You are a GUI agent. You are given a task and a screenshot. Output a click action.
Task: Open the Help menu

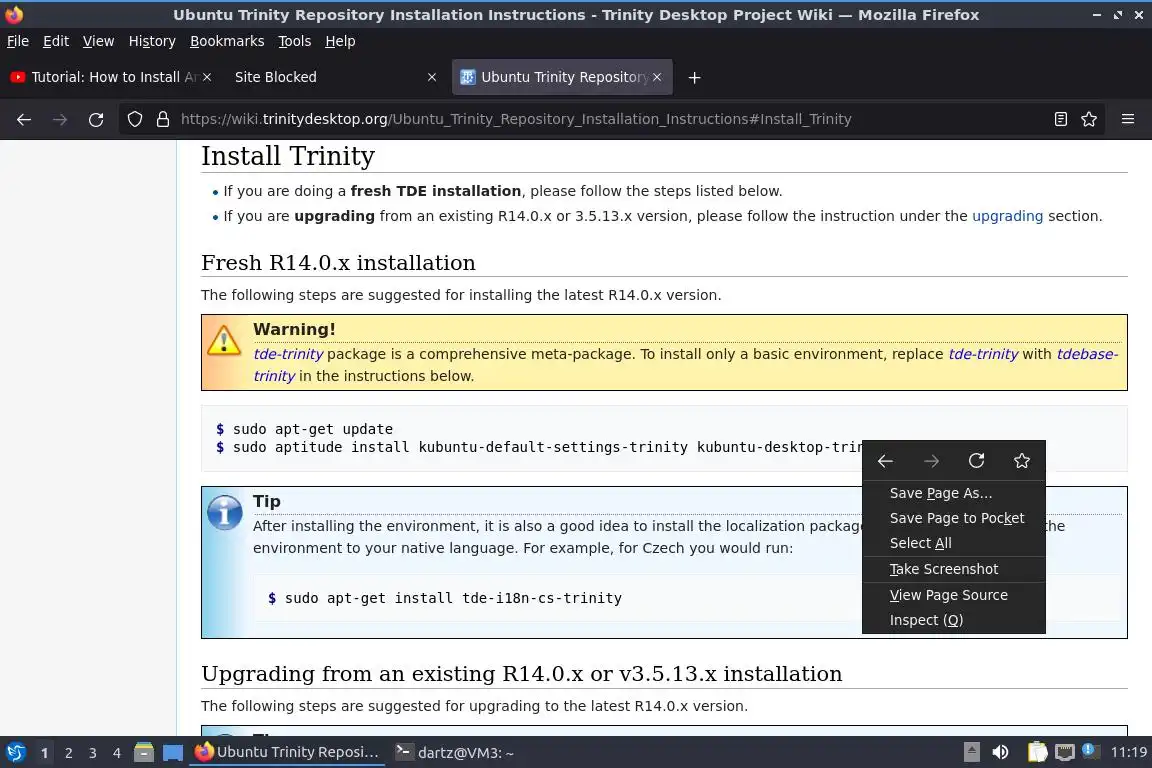(340, 41)
